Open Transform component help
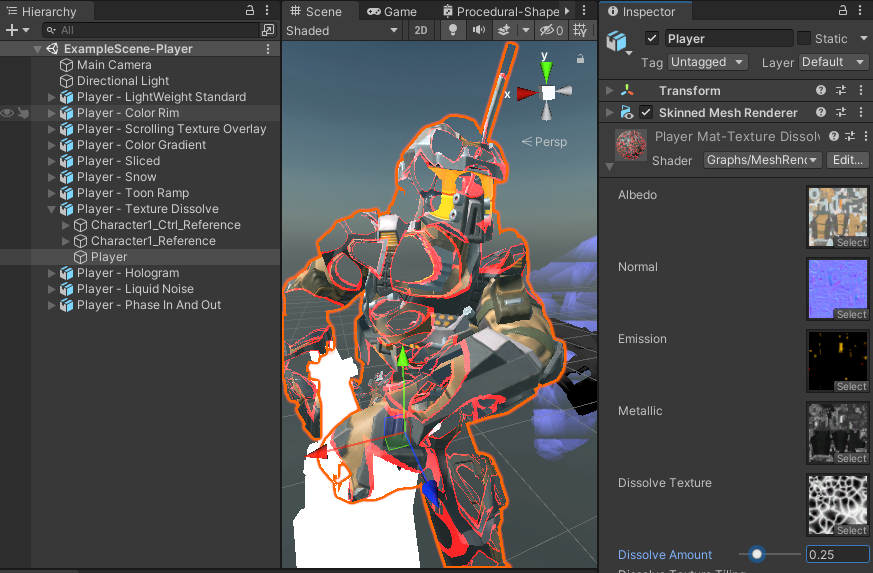Viewport: 873px width, 573px height. tap(821, 90)
